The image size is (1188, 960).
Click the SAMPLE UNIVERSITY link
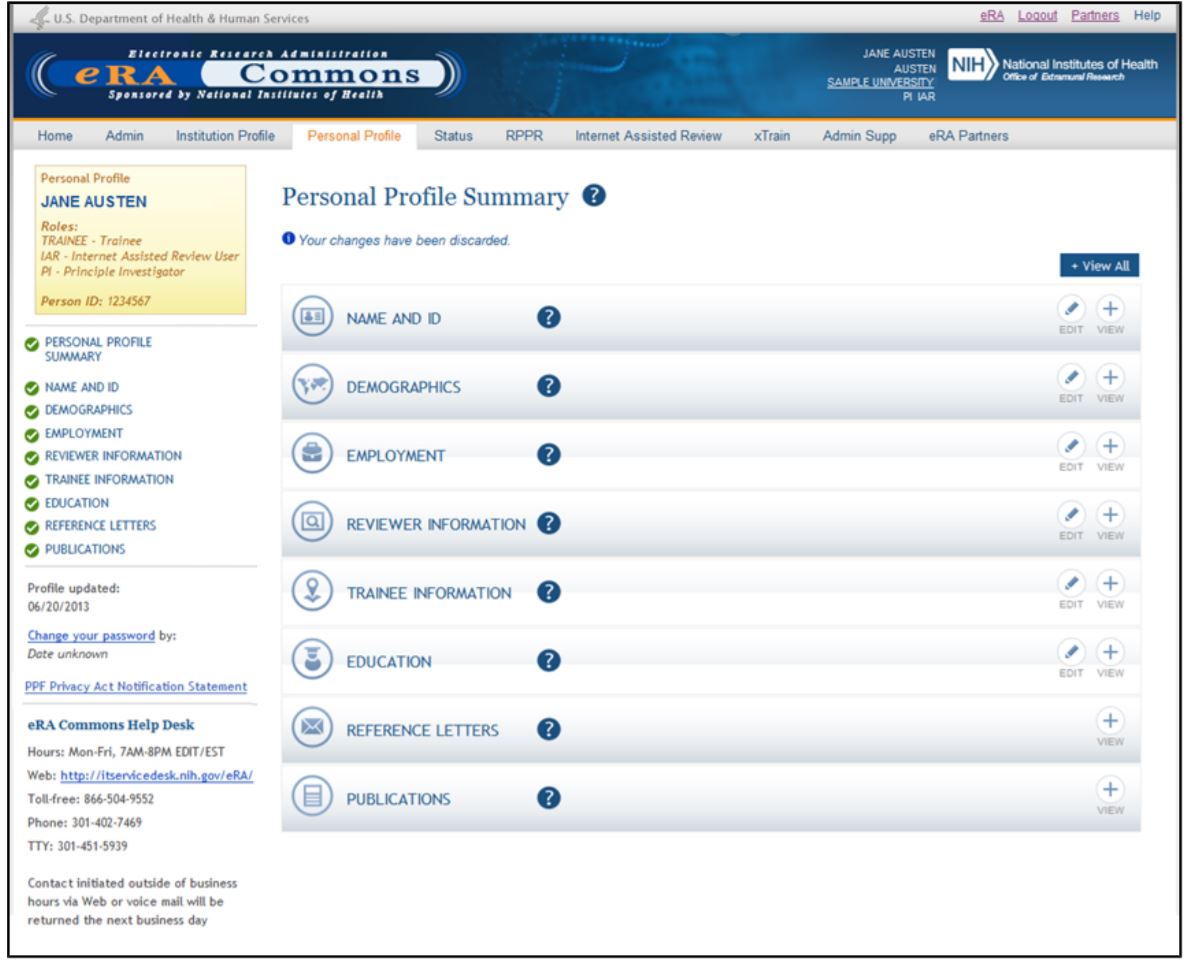coord(880,82)
